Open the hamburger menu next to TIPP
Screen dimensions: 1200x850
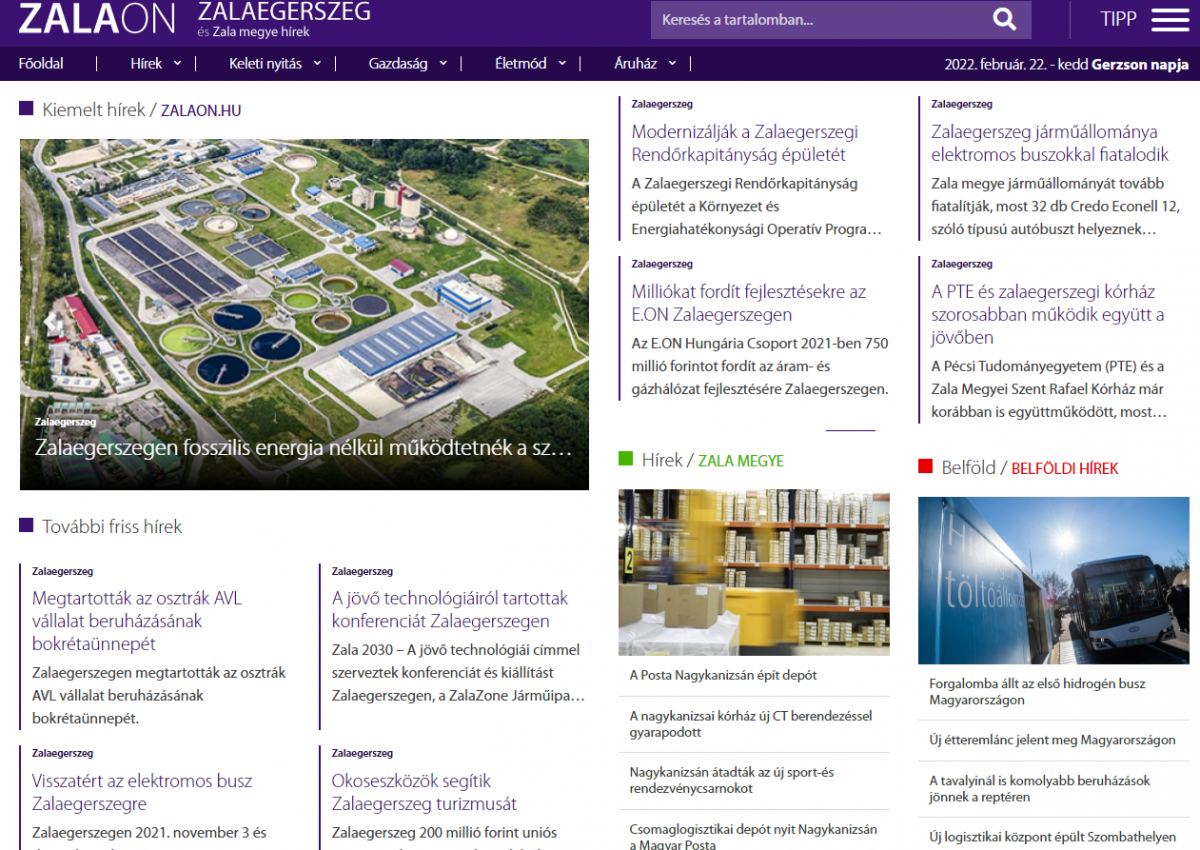tap(1169, 19)
